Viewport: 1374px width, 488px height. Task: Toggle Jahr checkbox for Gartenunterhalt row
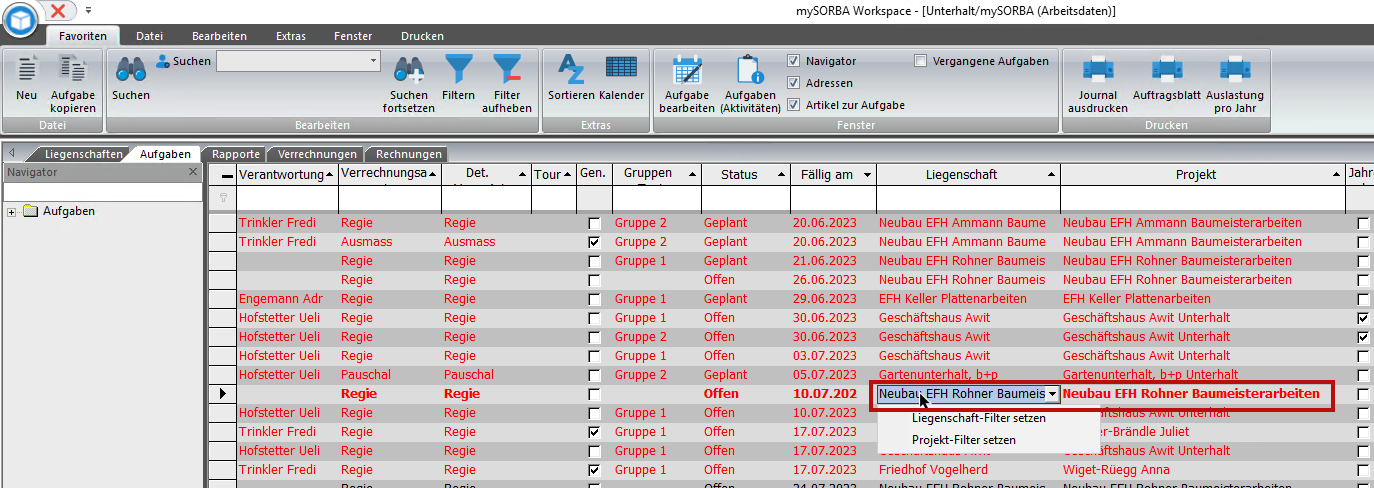click(x=1363, y=375)
